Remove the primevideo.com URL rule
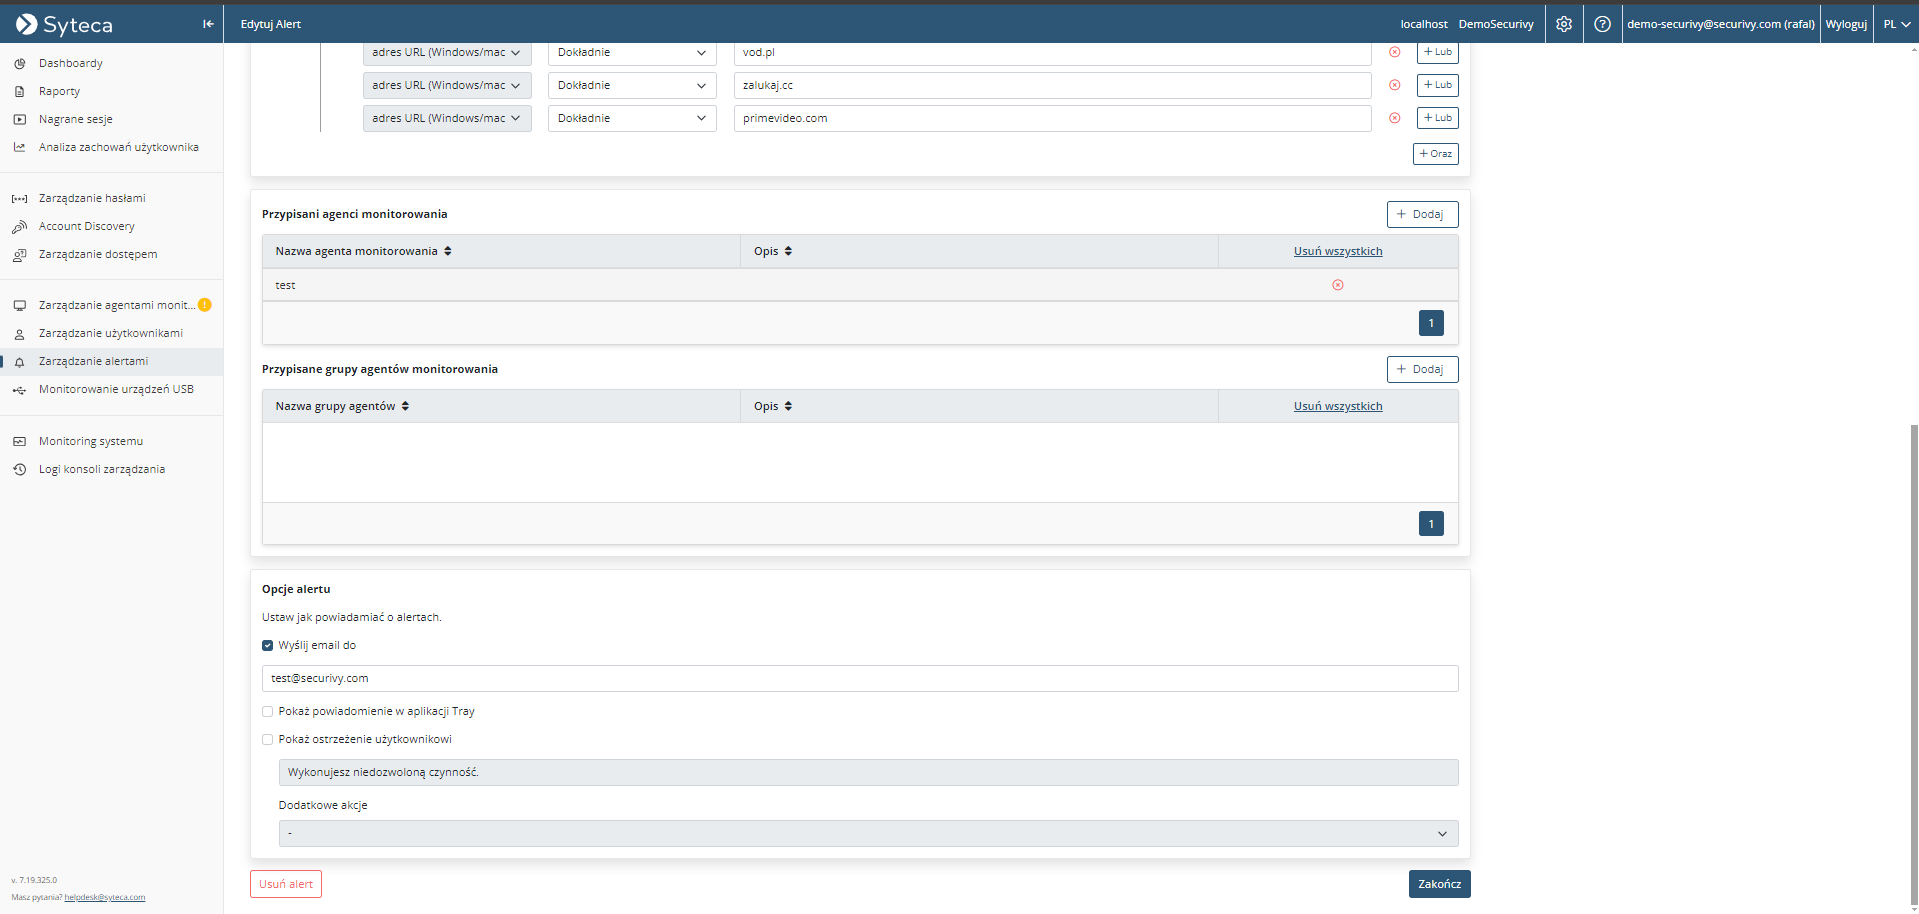 [x=1394, y=118]
